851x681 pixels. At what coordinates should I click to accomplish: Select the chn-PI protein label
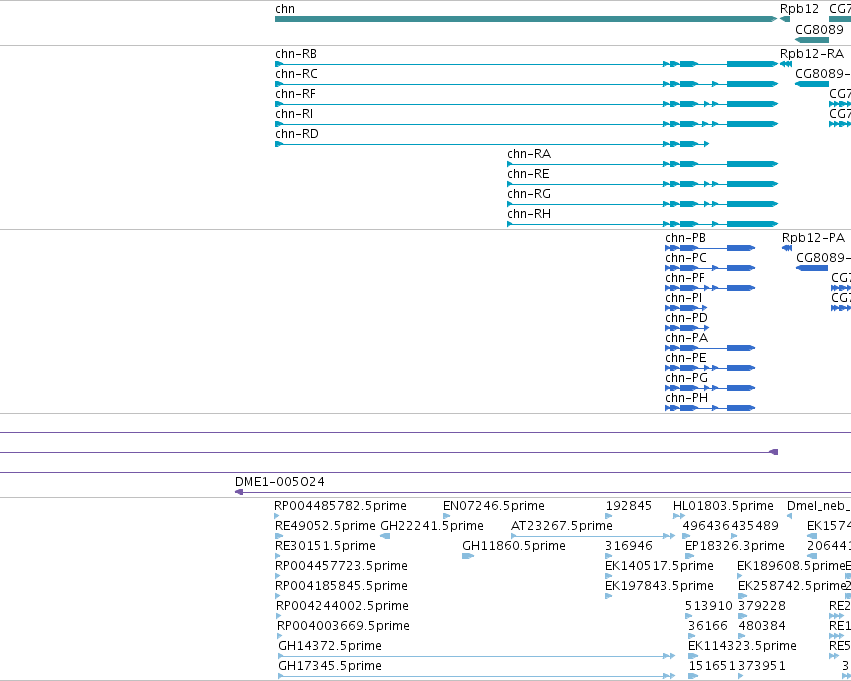(x=683, y=298)
